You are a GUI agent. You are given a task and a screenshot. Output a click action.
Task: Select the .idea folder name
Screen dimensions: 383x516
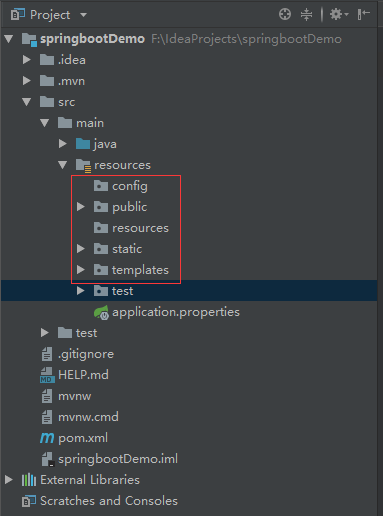click(x=72, y=60)
